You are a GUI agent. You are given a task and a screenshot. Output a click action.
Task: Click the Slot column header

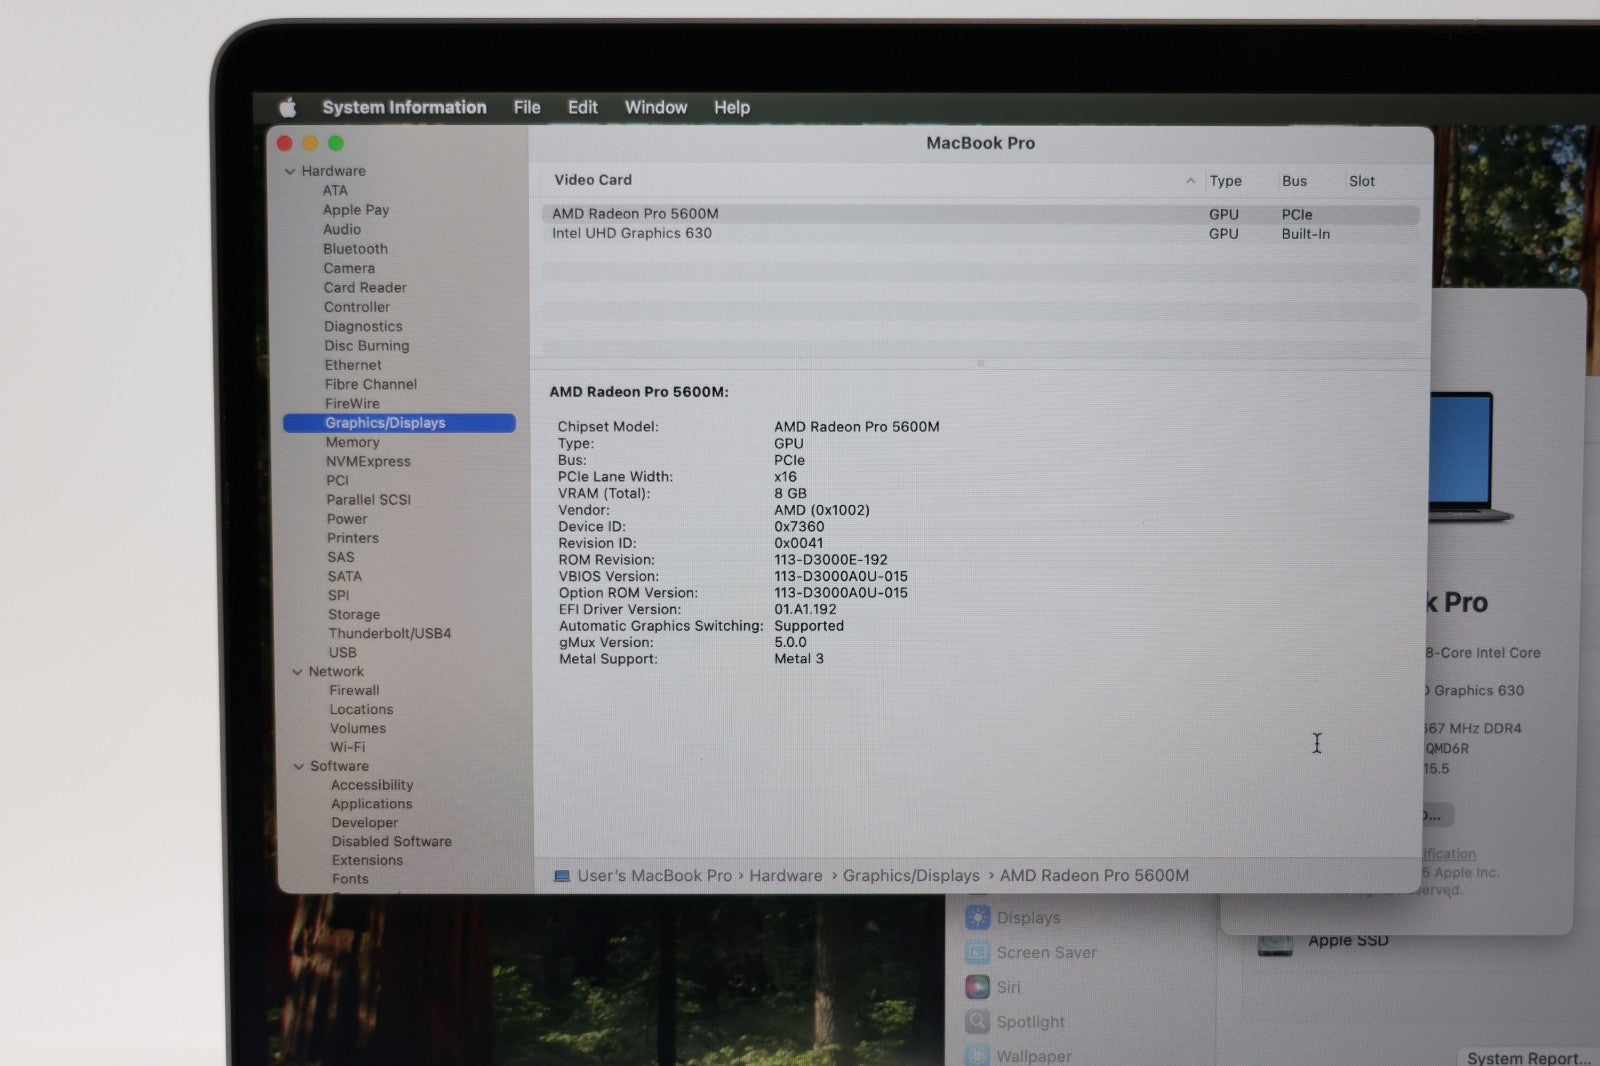(x=1362, y=181)
